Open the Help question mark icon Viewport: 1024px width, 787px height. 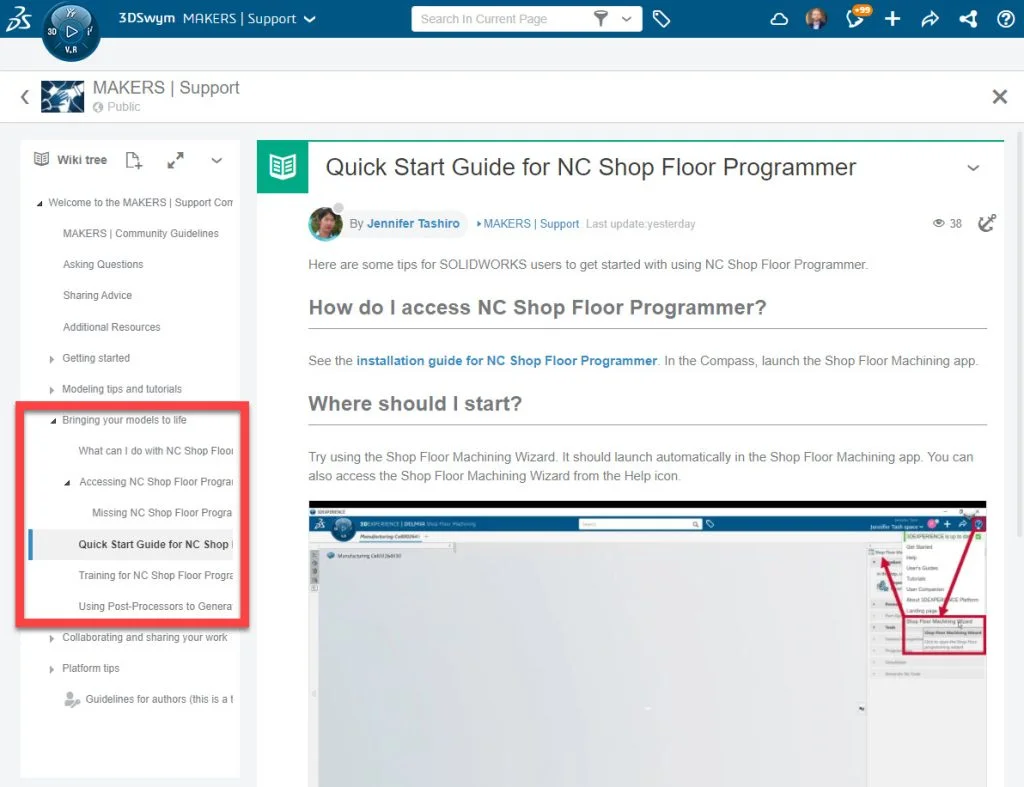tap(1006, 19)
